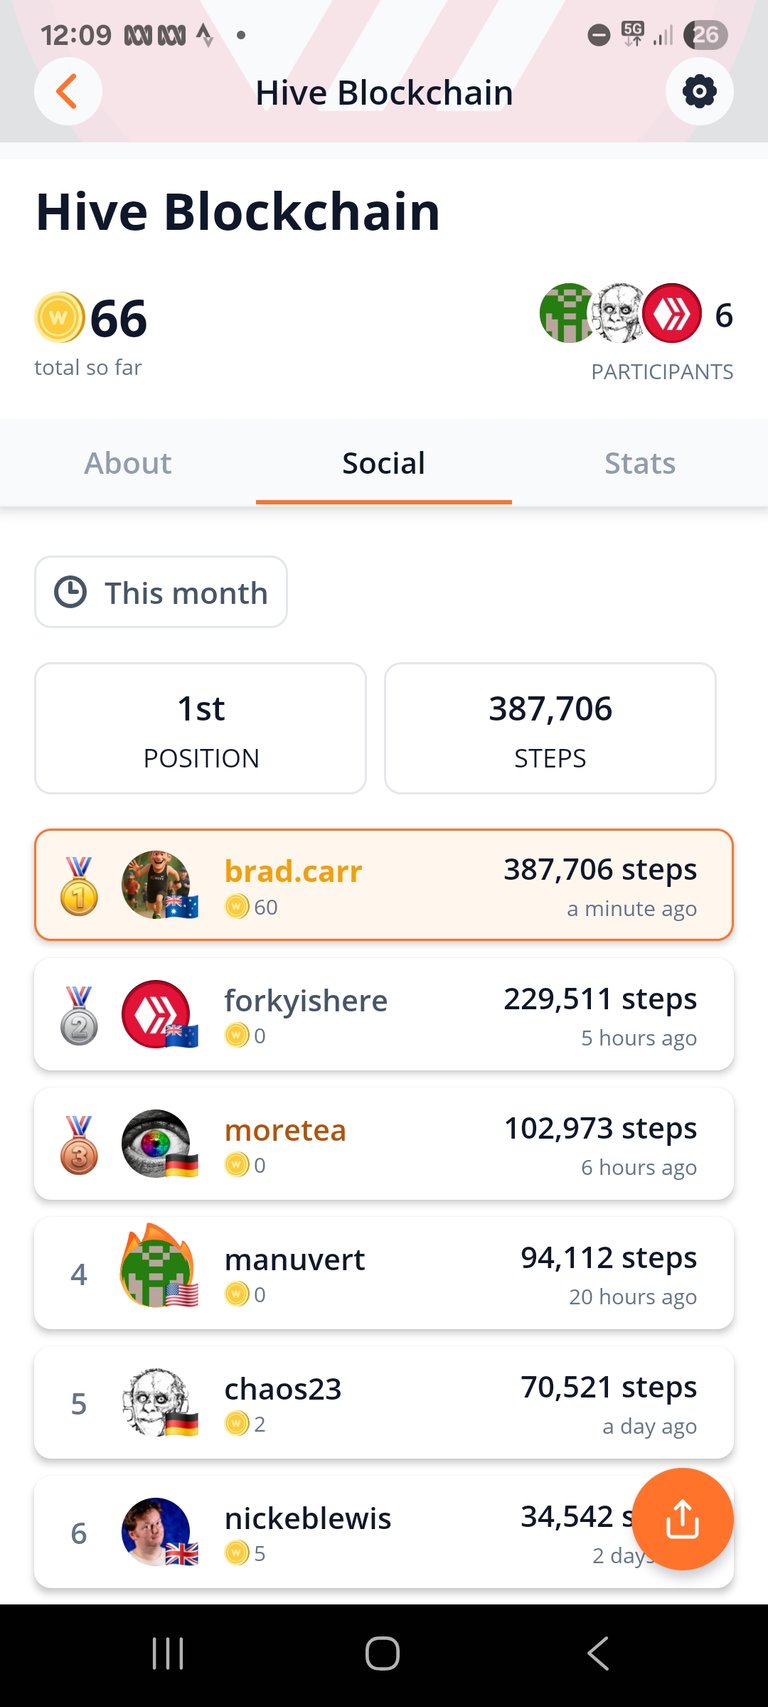Select the Social tab
Screen dimensions: 768x1707
click(x=384, y=463)
